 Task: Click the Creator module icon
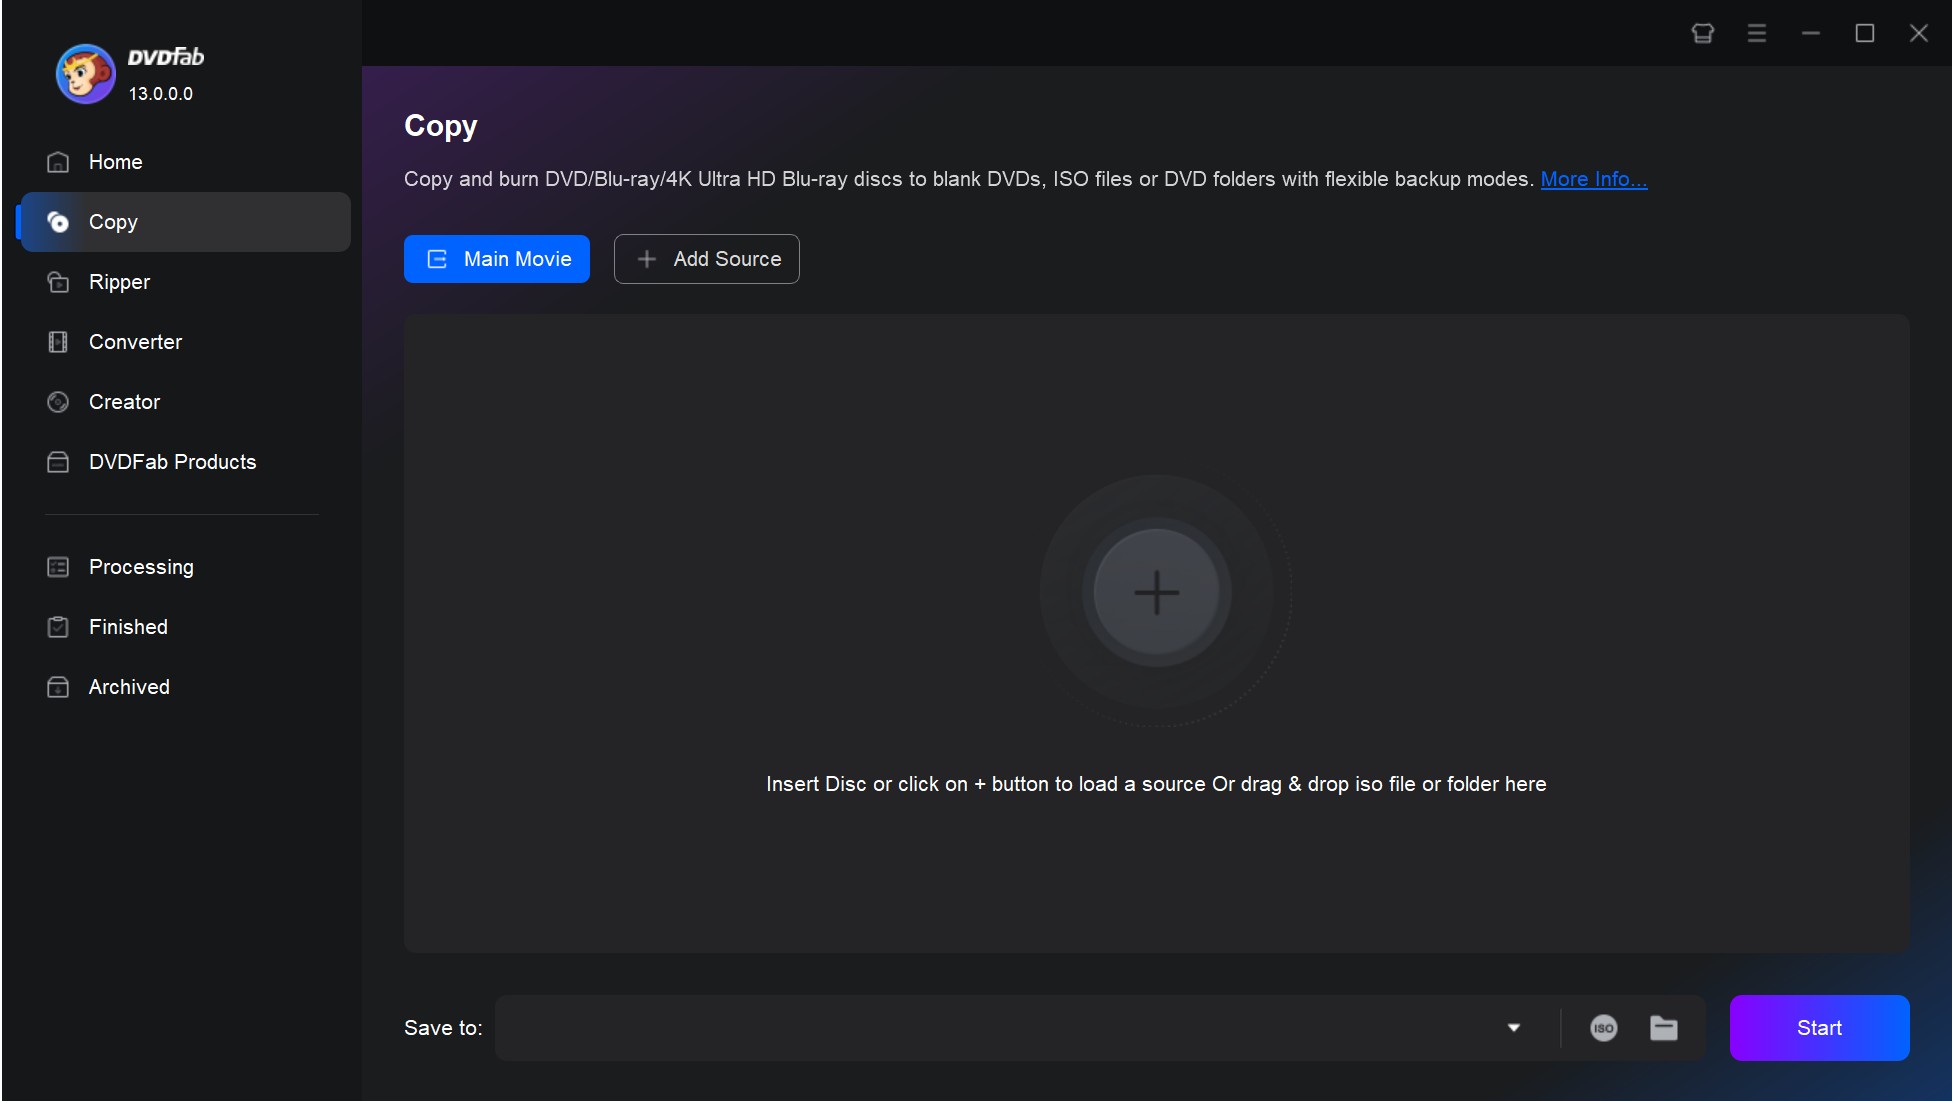[x=59, y=401]
